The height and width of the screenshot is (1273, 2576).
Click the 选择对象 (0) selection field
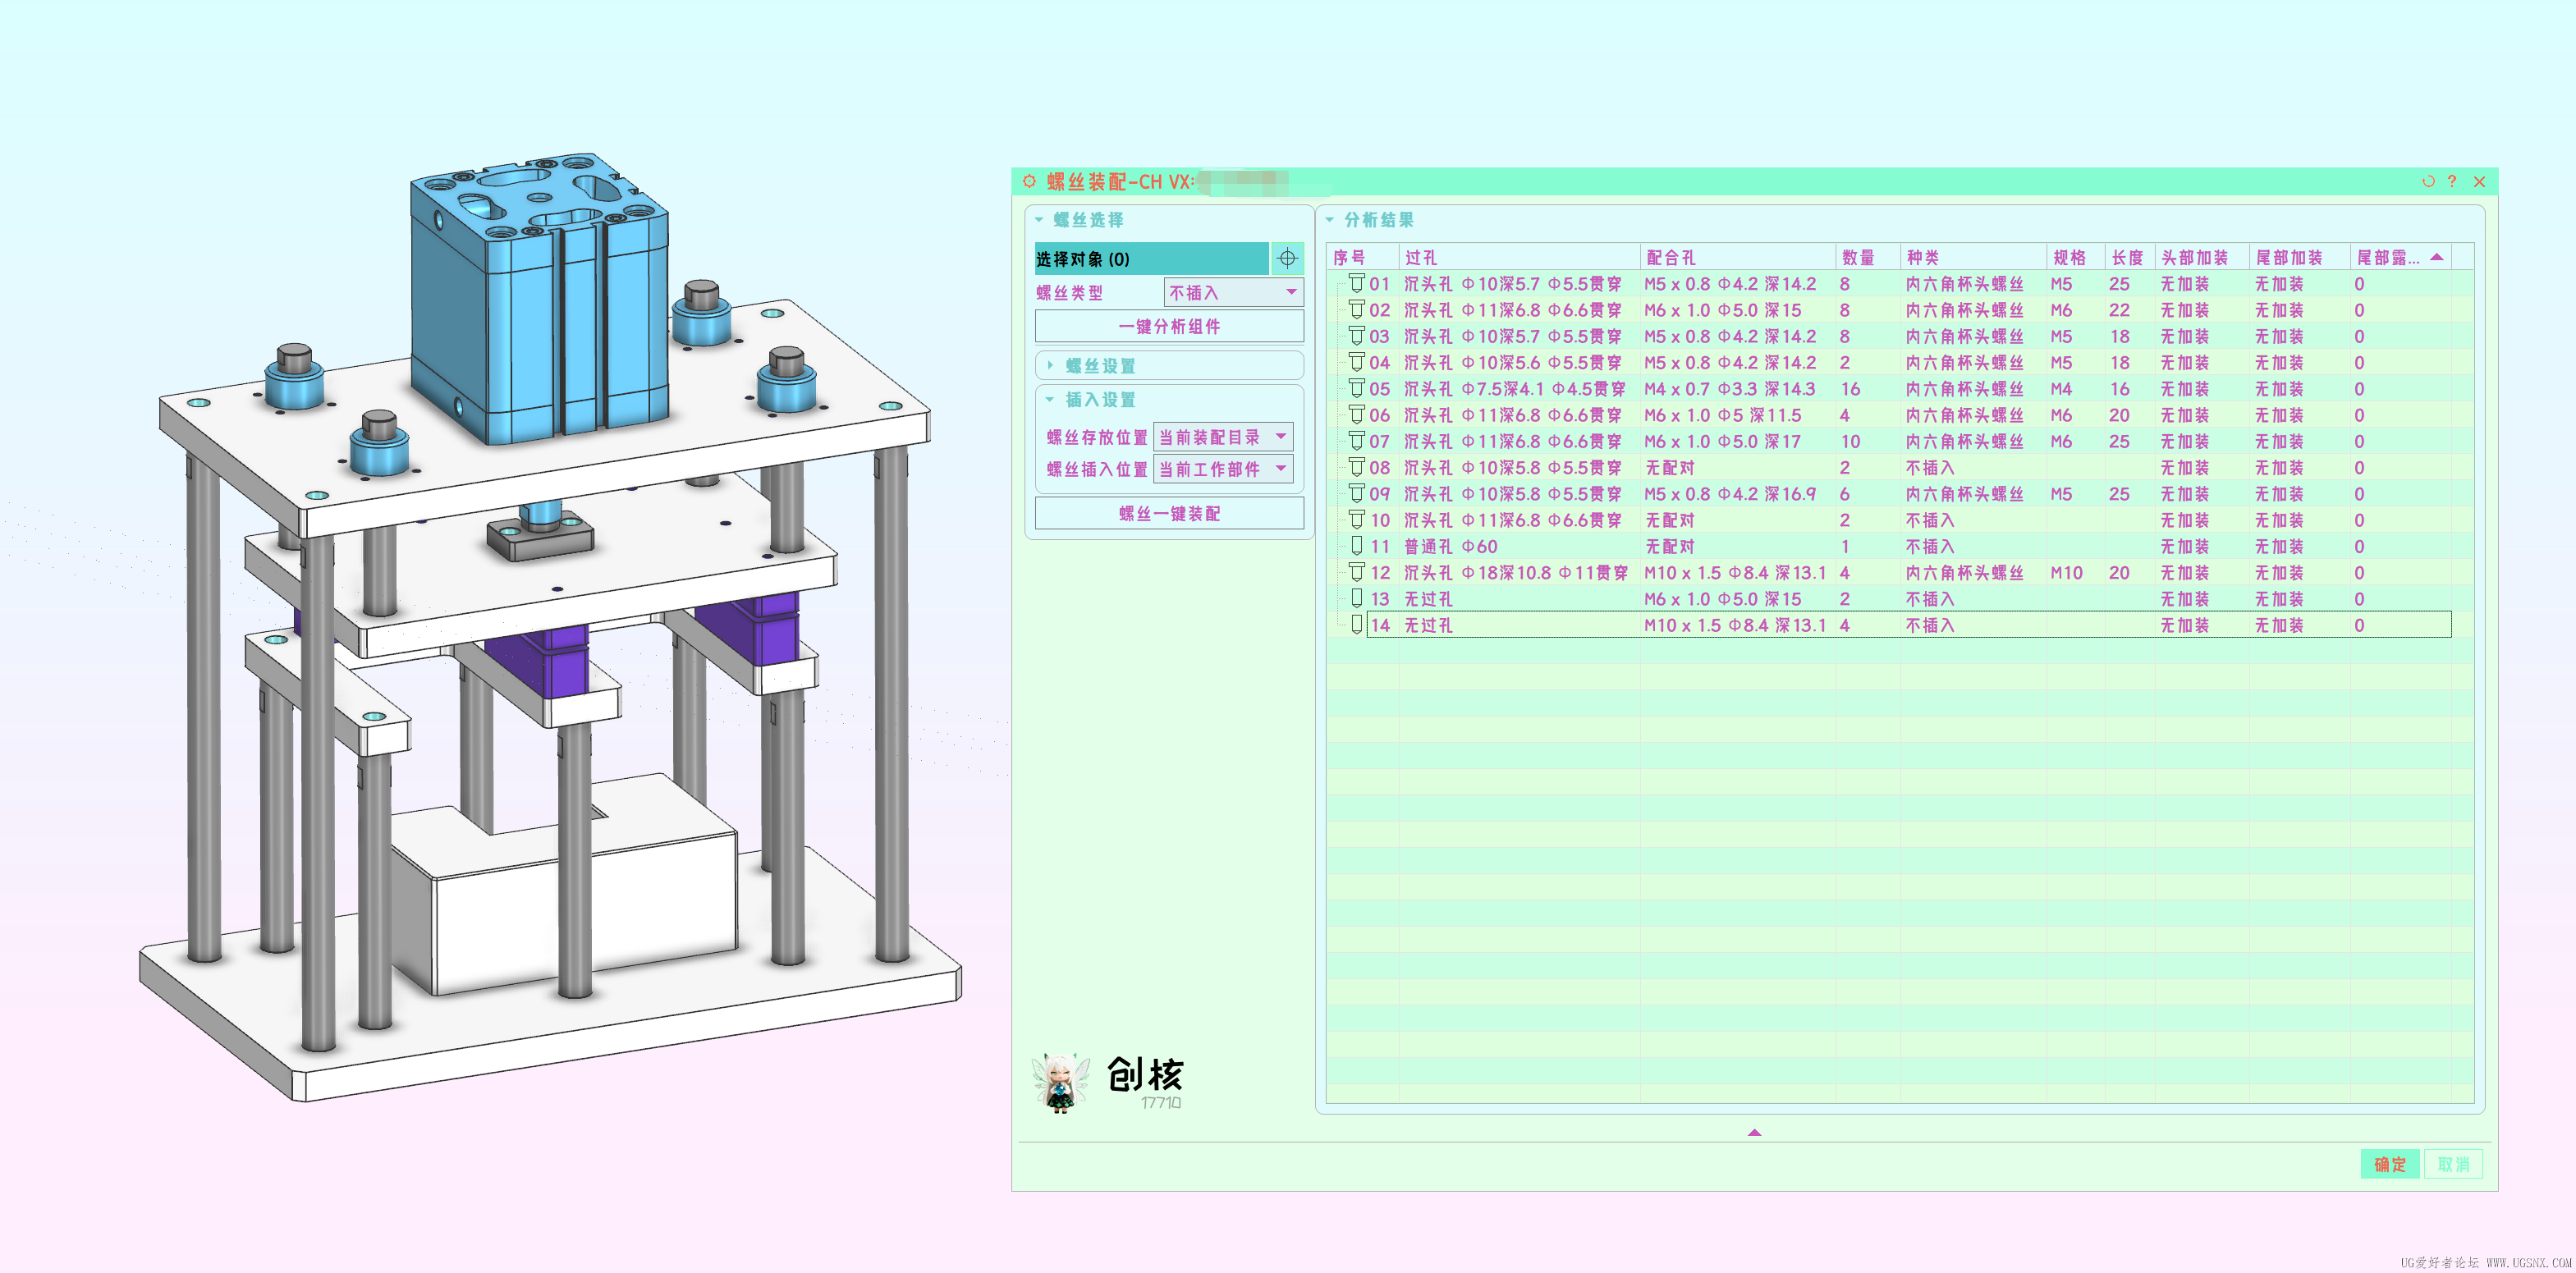(1151, 258)
